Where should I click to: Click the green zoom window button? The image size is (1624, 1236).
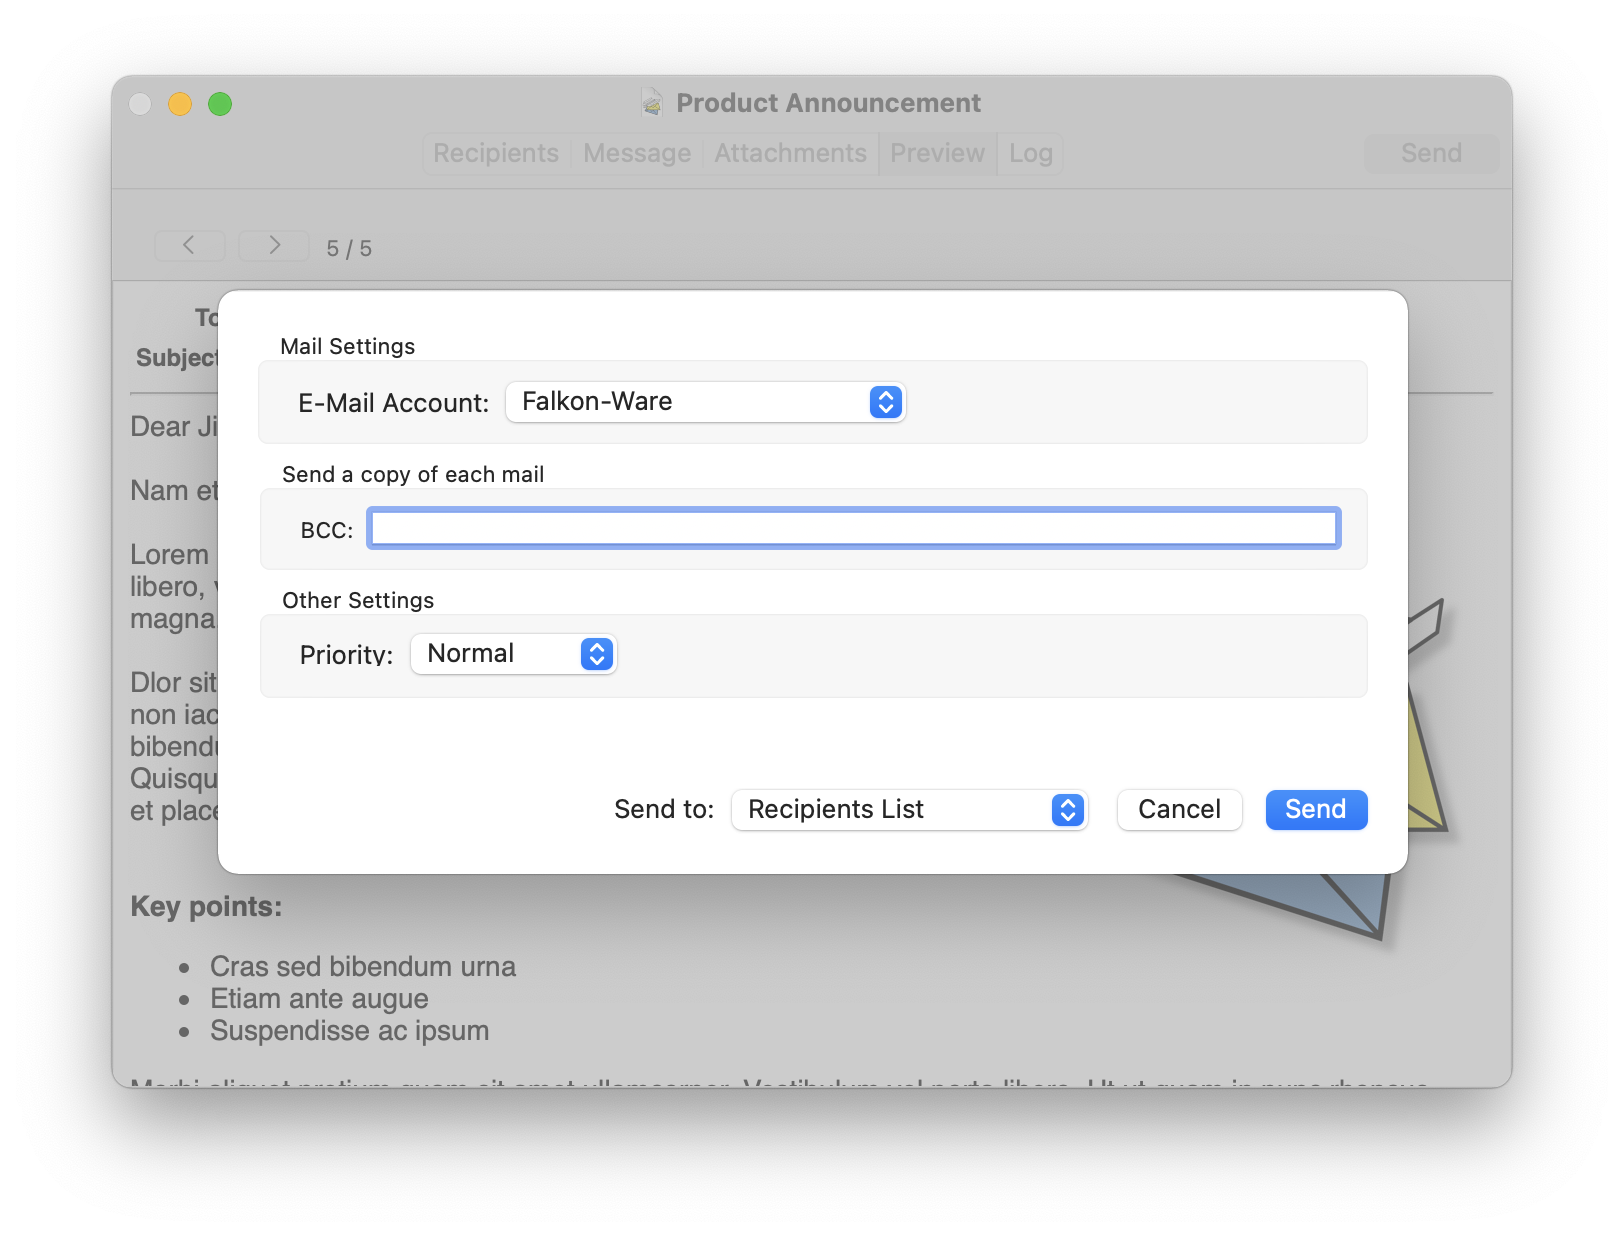click(x=220, y=104)
